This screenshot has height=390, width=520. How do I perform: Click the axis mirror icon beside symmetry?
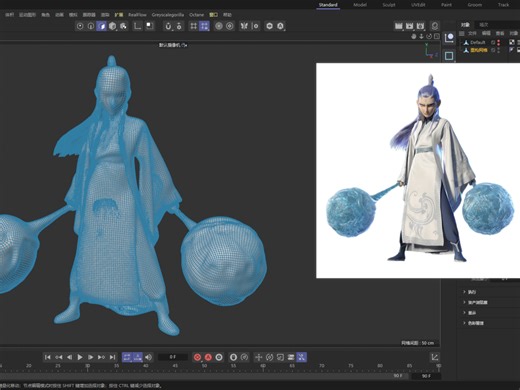pyautogui.click(x=255, y=26)
